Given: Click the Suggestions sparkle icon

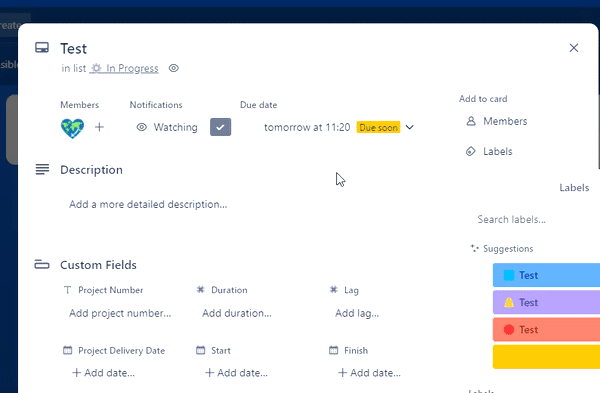Looking at the screenshot, I should click(x=474, y=248).
